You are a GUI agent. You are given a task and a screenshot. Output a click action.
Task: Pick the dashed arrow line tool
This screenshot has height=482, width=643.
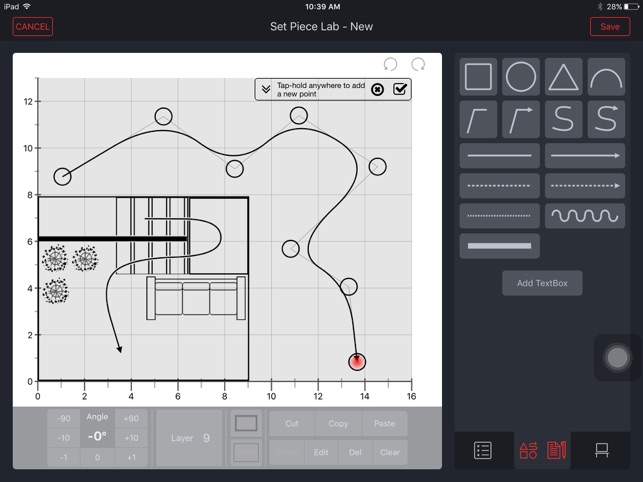[585, 186]
